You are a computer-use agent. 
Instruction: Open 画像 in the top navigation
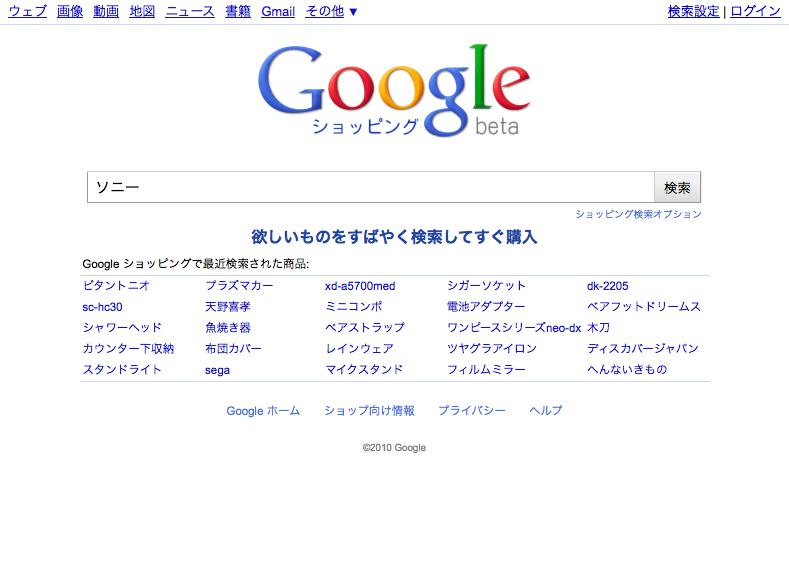tap(70, 11)
